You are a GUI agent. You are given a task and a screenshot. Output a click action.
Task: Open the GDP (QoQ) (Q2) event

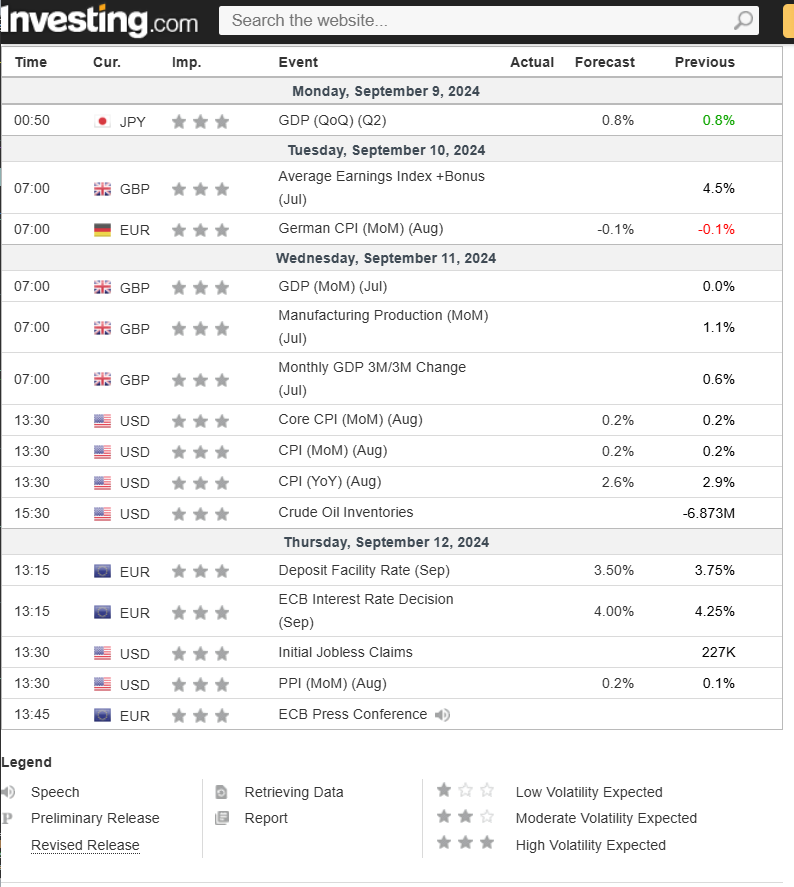[x=332, y=120]
